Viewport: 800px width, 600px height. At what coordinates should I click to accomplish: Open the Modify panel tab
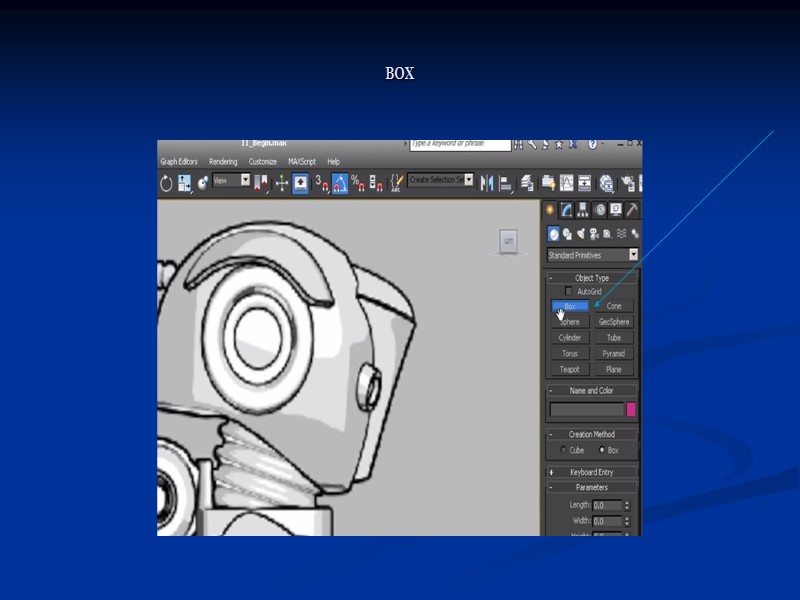[566, 210]
